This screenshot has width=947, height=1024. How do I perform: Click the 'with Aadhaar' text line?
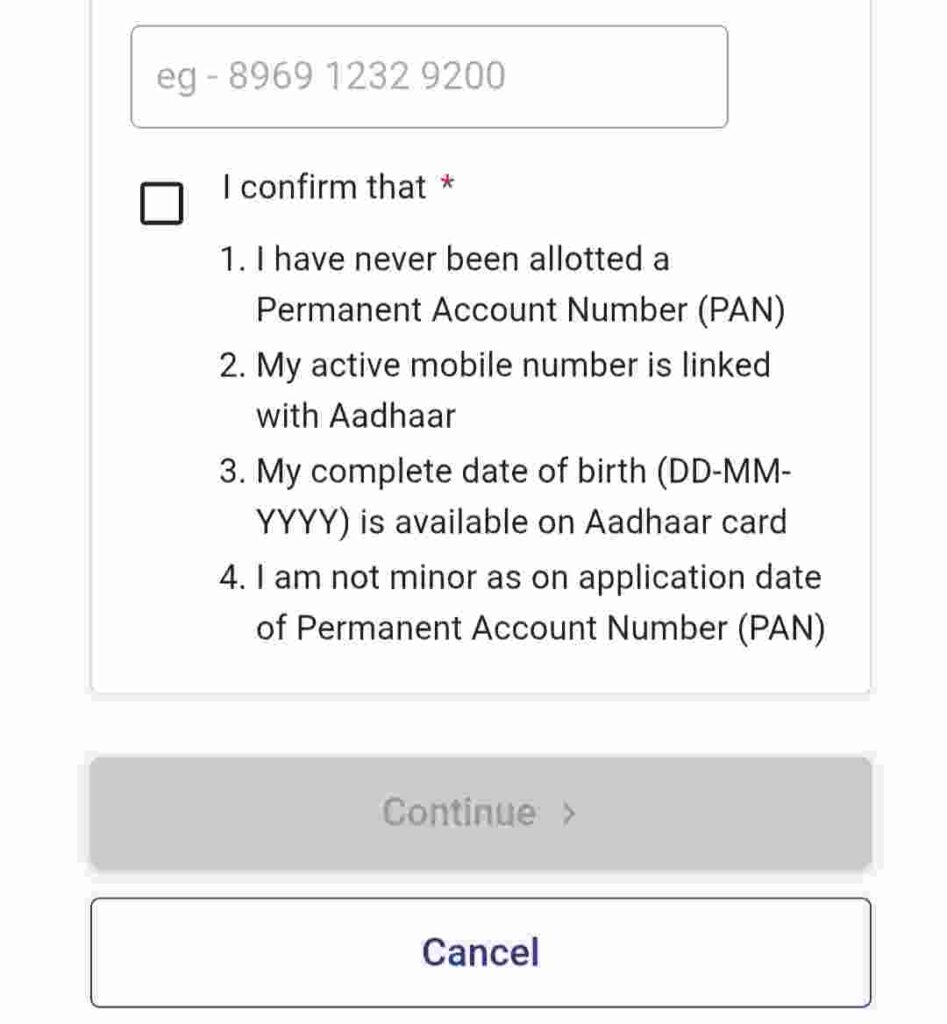point(356,417)
